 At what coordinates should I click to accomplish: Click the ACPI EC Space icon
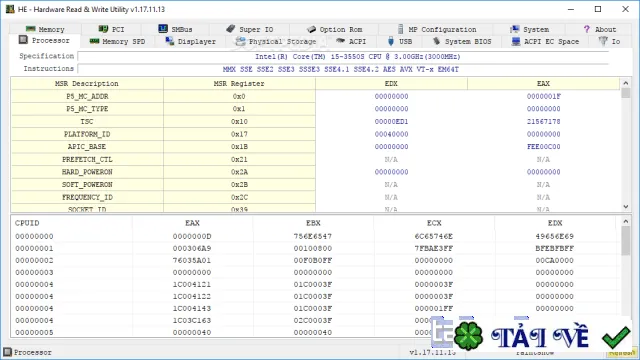point(516,41)
